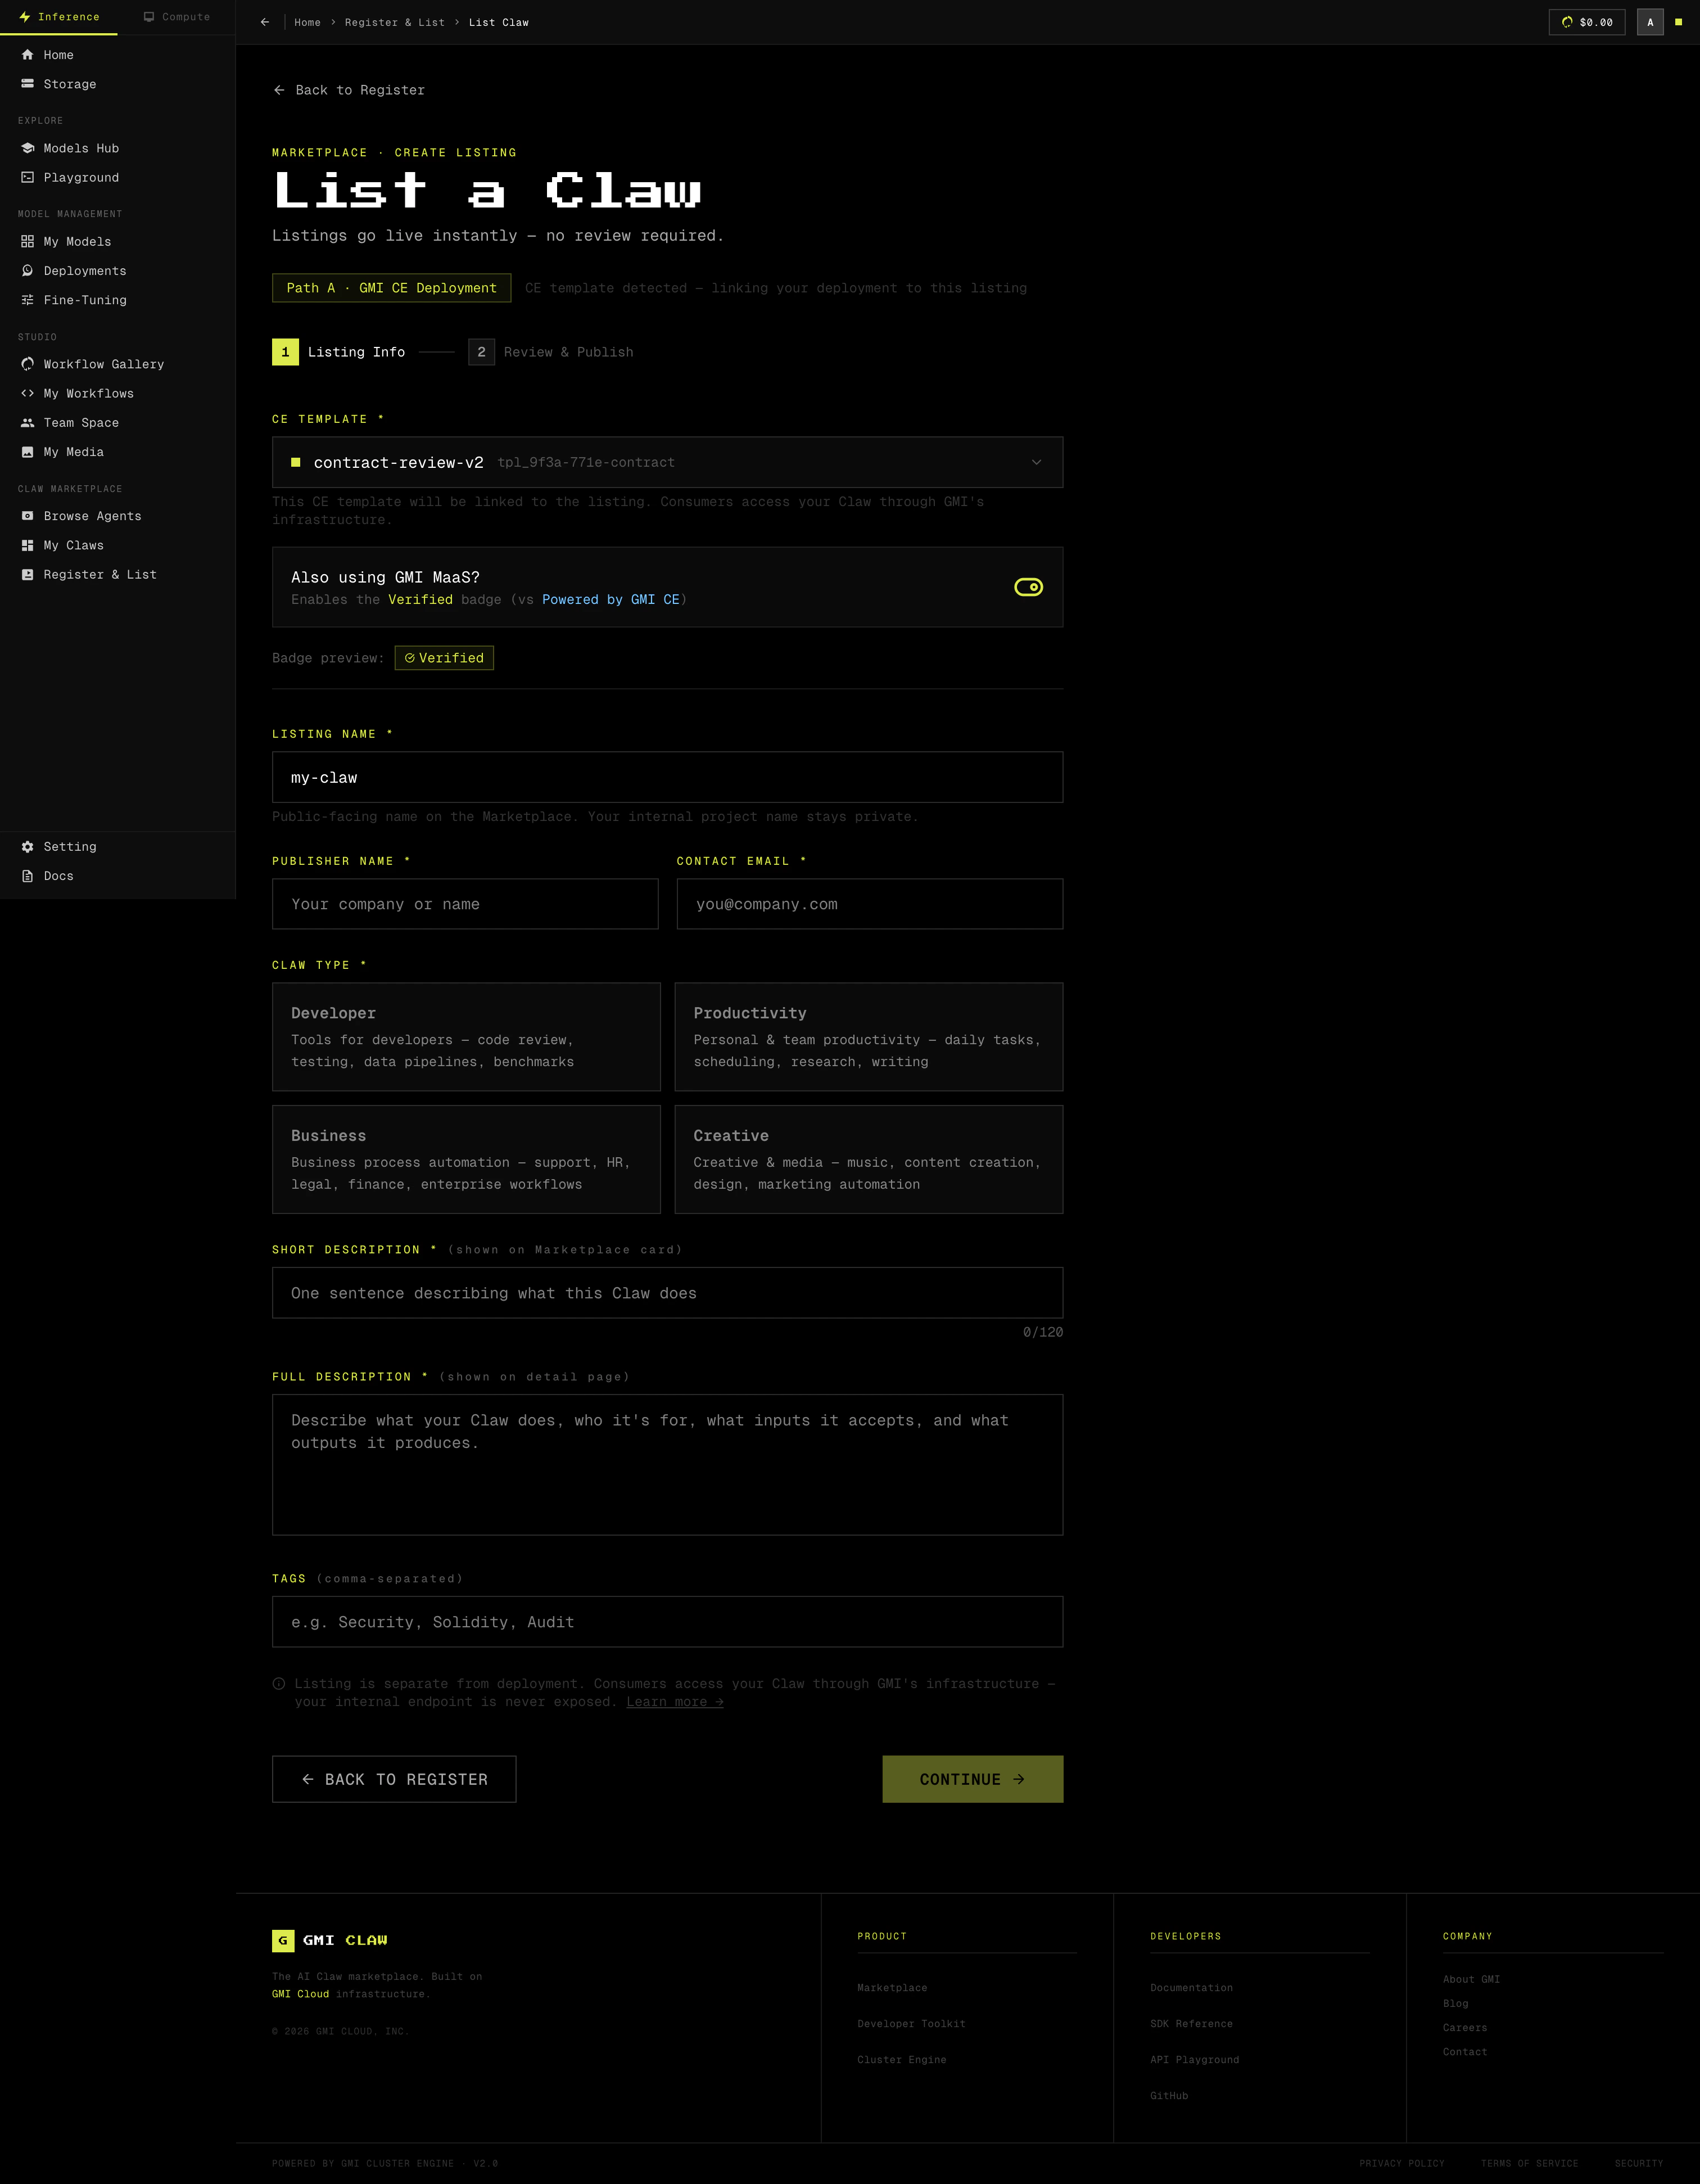
Task: Click back arrow in top breadcrumb bar
Action: (265, 22)
